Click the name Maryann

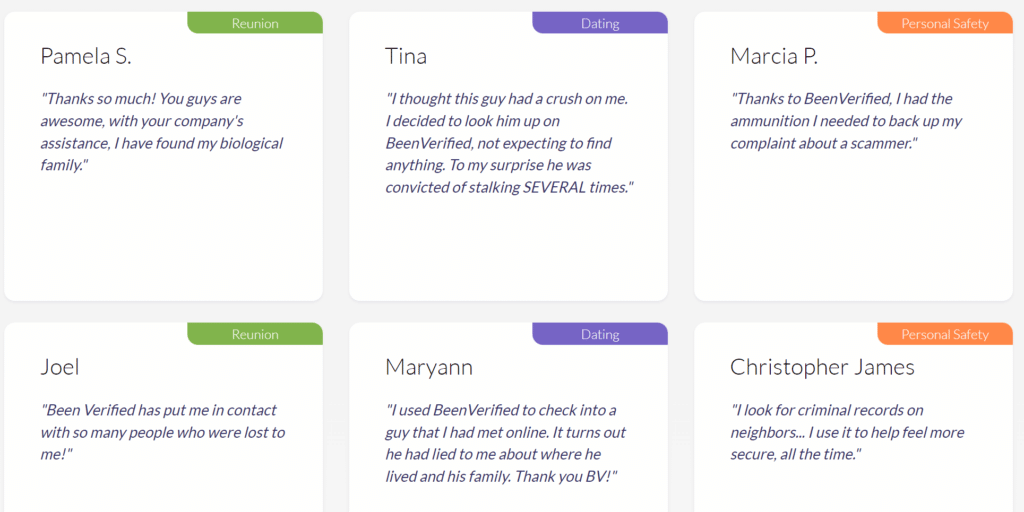click(x=428, y=368)
